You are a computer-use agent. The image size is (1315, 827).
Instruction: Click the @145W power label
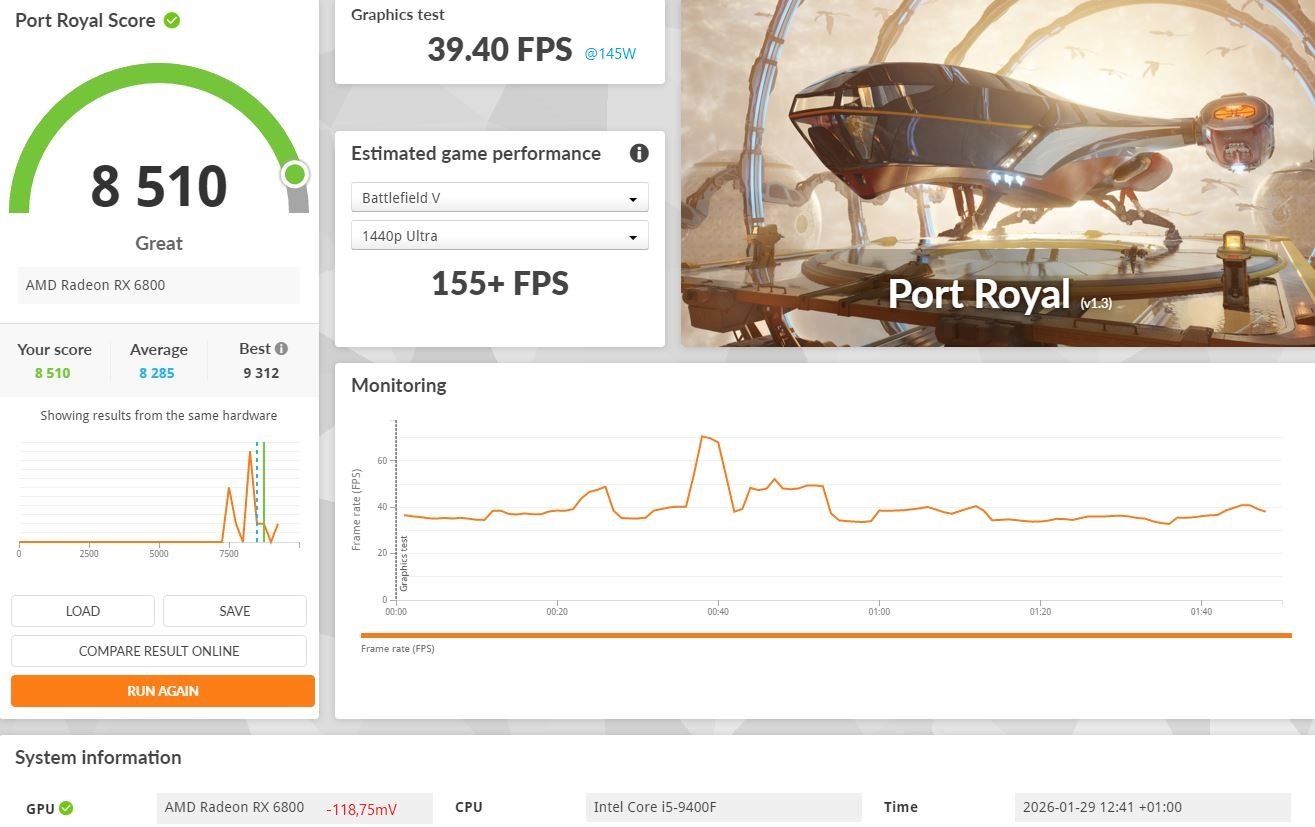coord(610,54)
